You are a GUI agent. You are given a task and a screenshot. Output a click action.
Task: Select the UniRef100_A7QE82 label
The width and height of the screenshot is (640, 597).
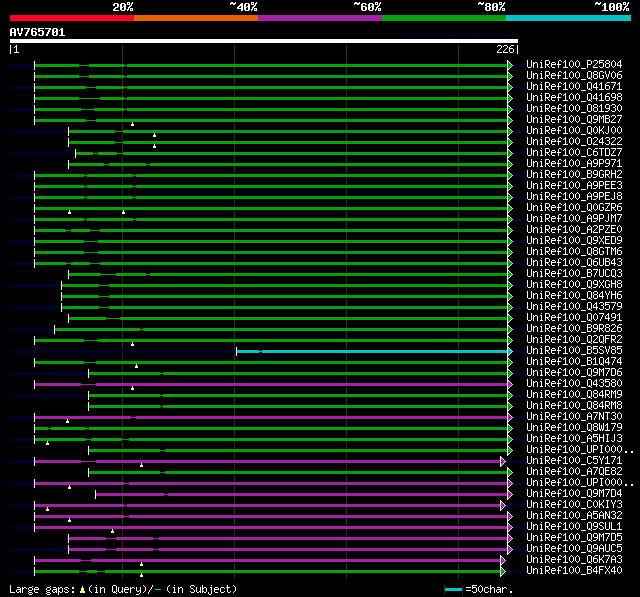[574, 472]
